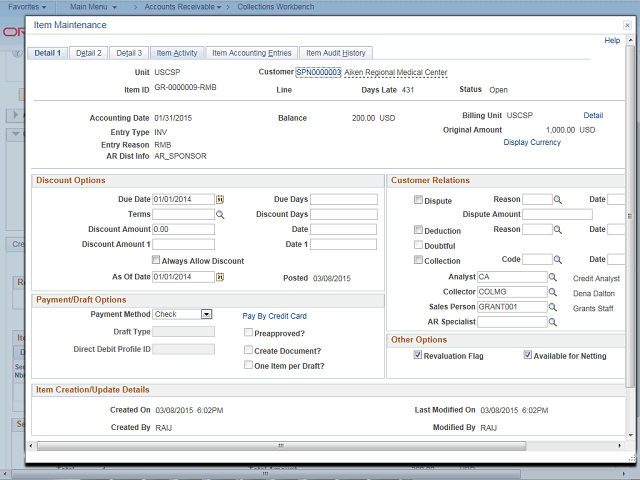The height and width of the screenshot is (480, 640).
Task: Click the Collector lookup magnifier icon
Action: (552, 292)
